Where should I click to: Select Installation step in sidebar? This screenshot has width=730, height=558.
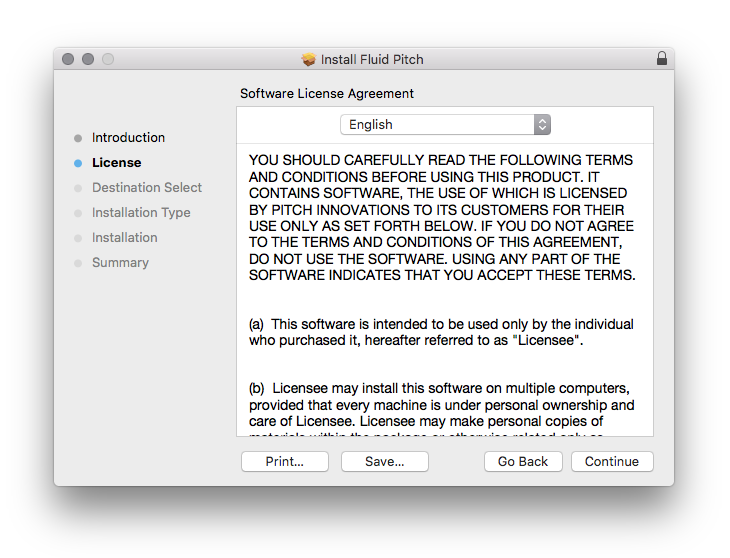[x=125, y=238]
